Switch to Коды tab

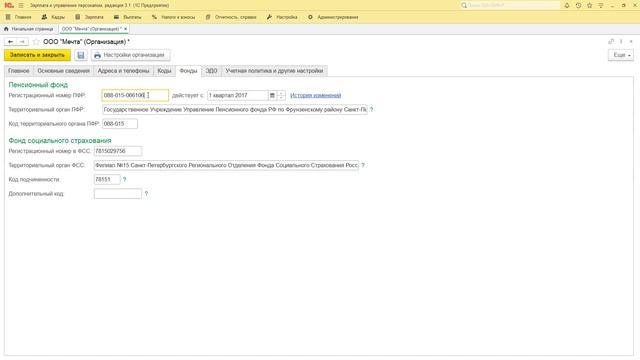(164, 71)
